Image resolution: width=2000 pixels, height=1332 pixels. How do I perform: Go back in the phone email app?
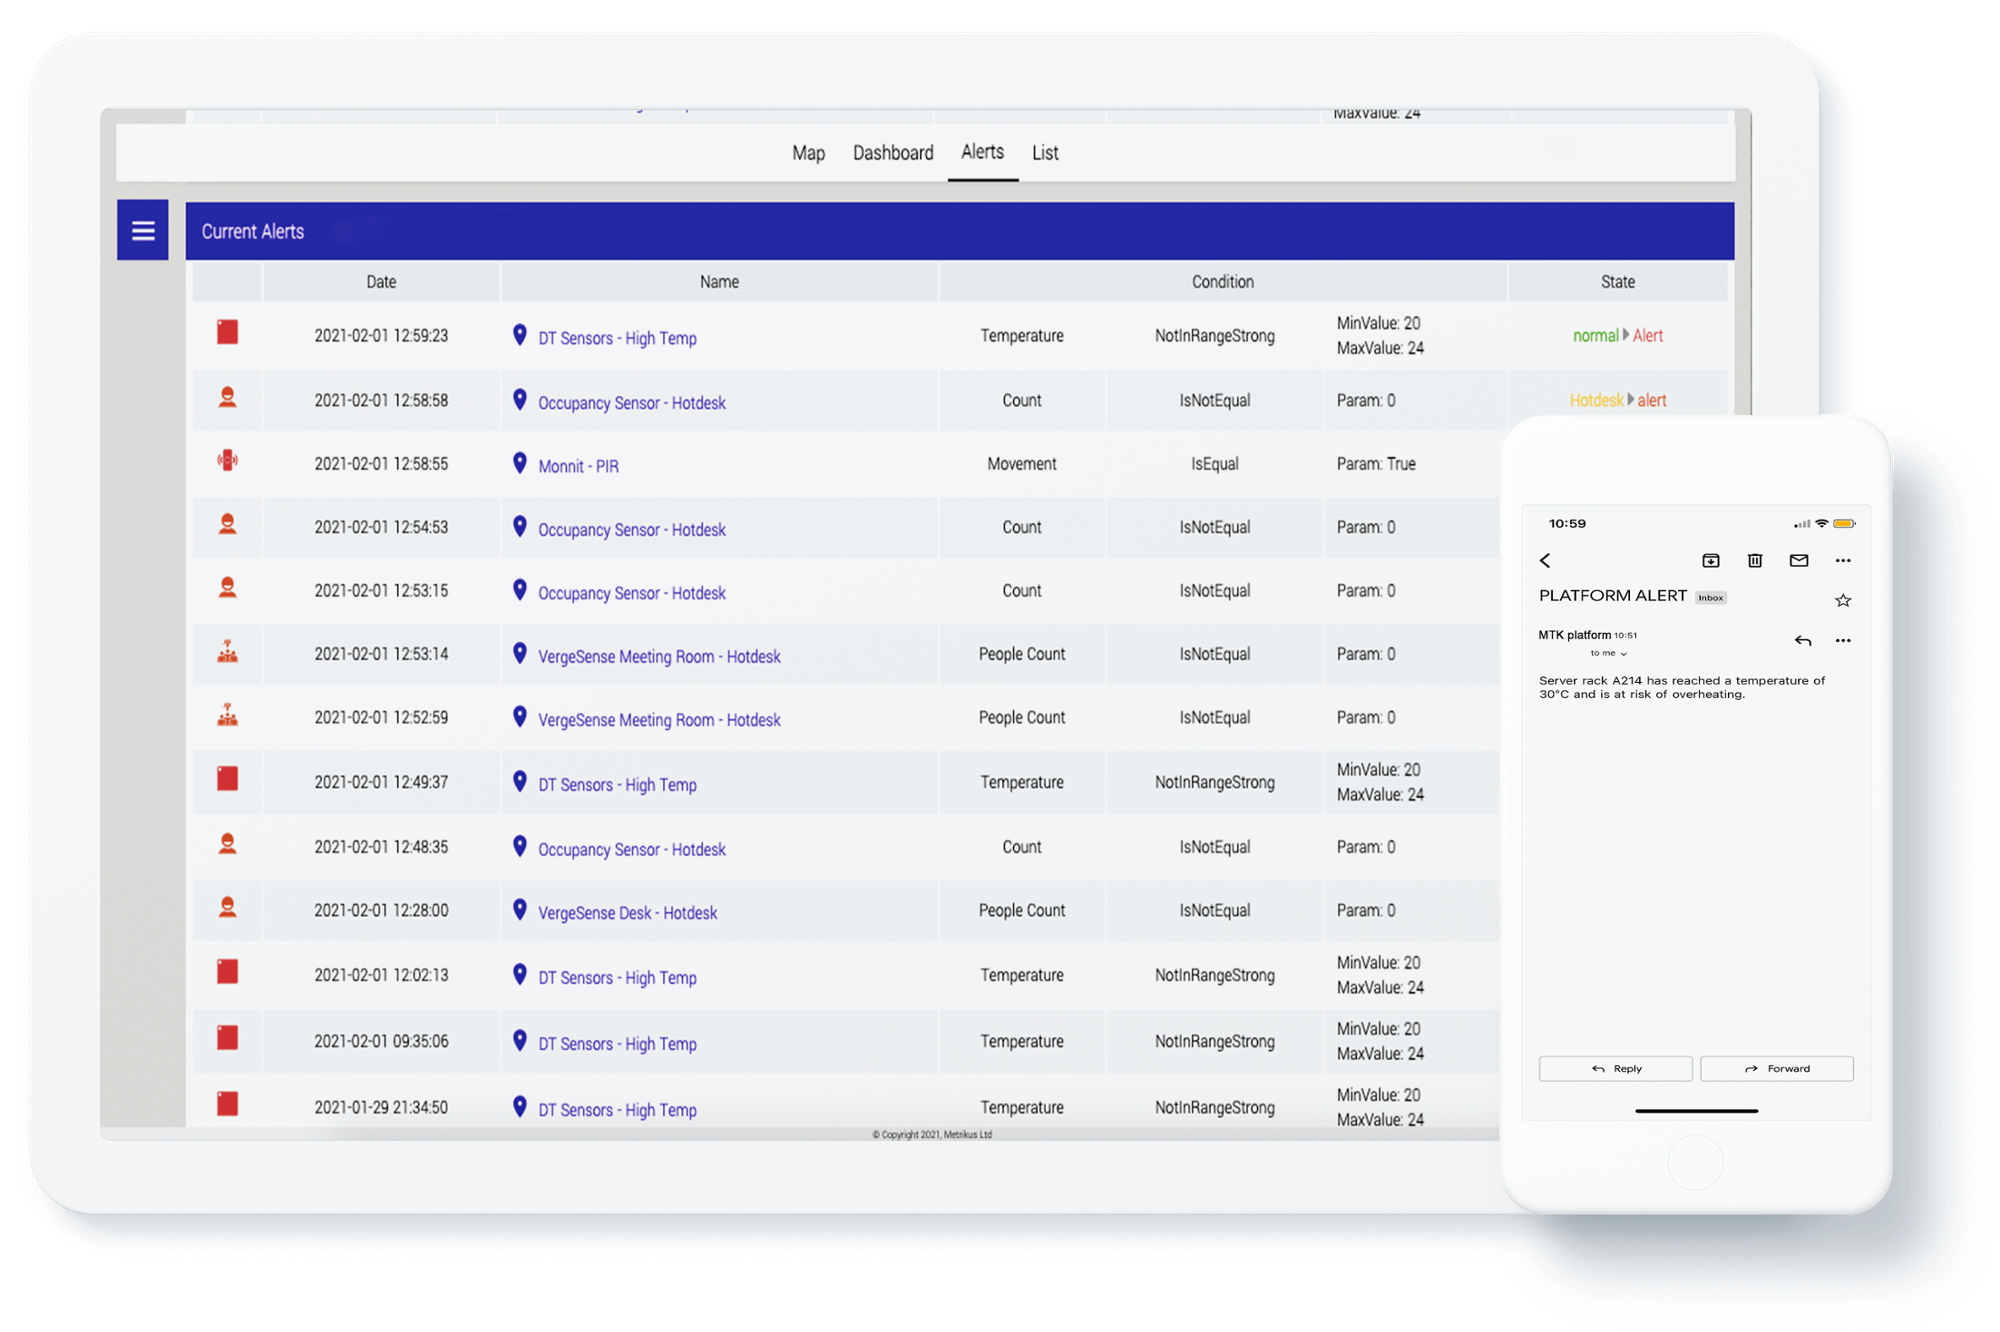pos(1545,561)
